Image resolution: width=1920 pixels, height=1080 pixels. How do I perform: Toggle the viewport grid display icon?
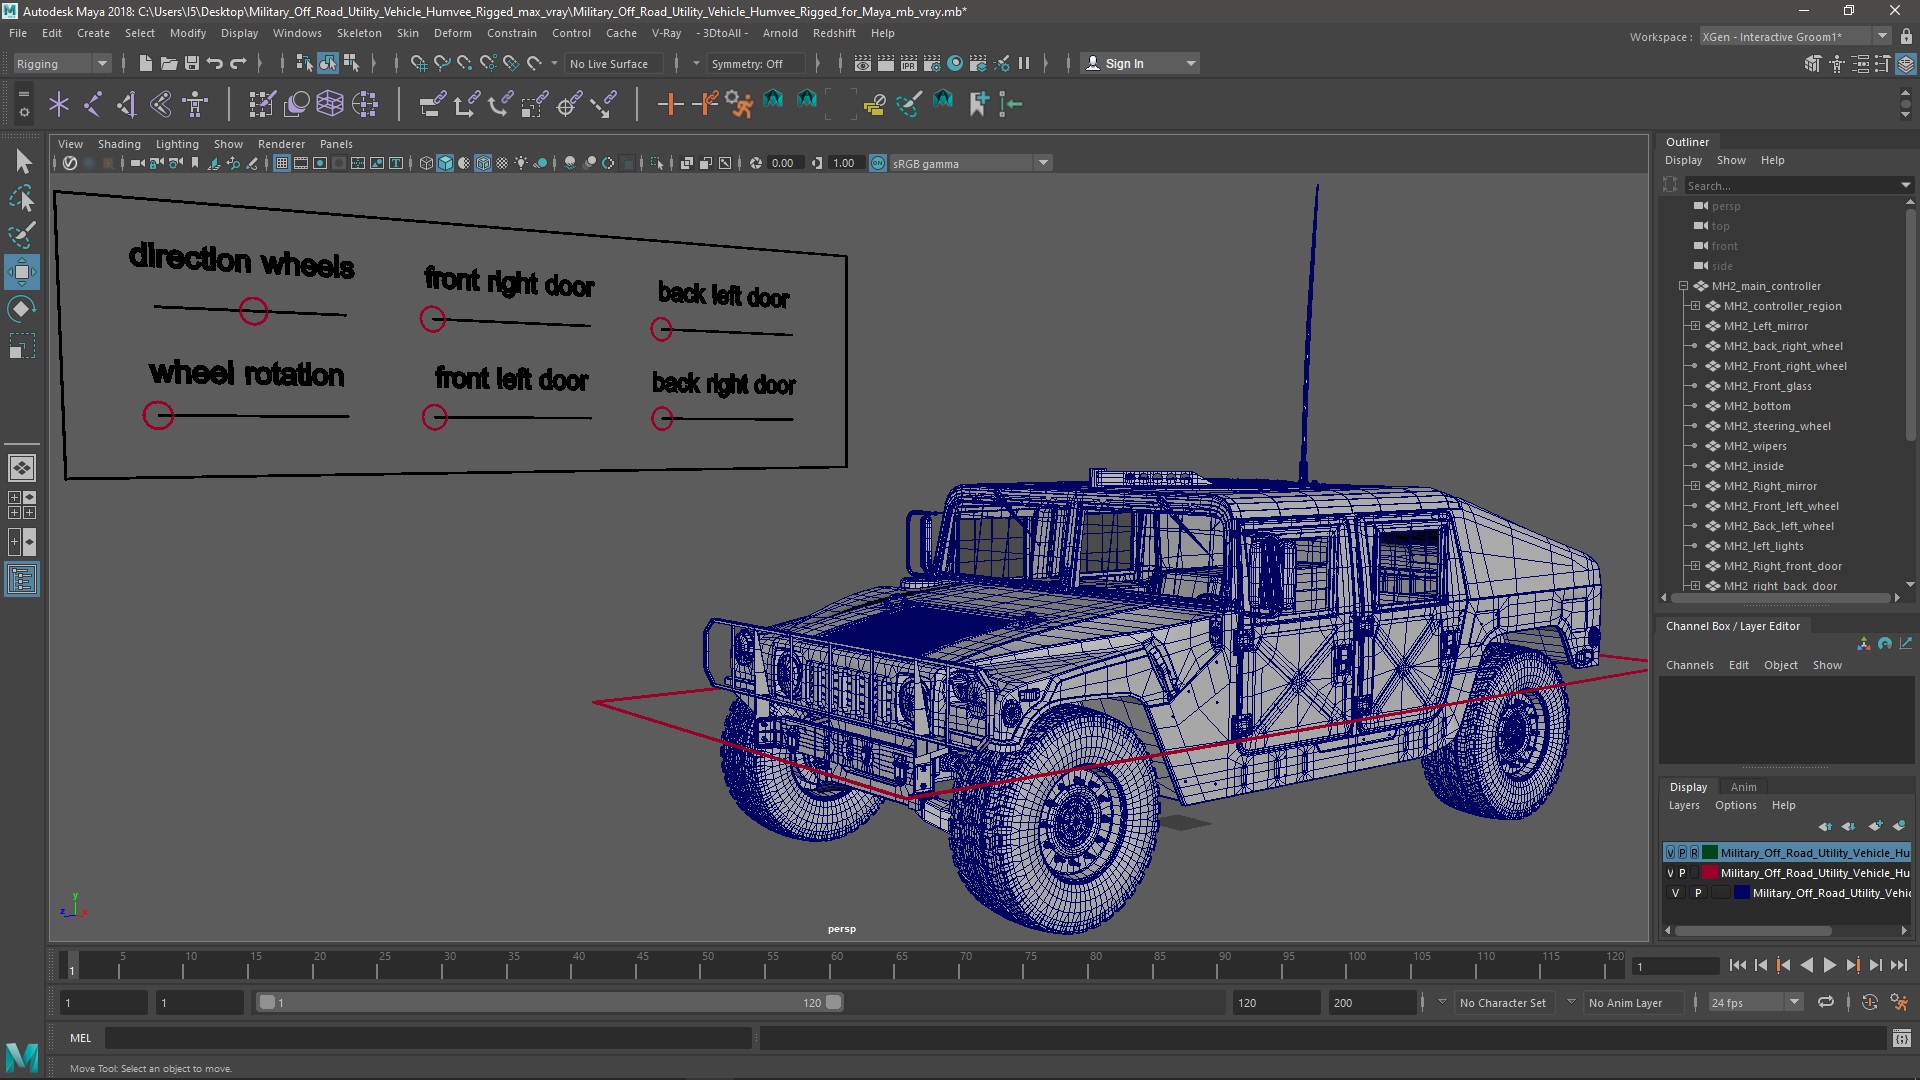pos(282,163)
